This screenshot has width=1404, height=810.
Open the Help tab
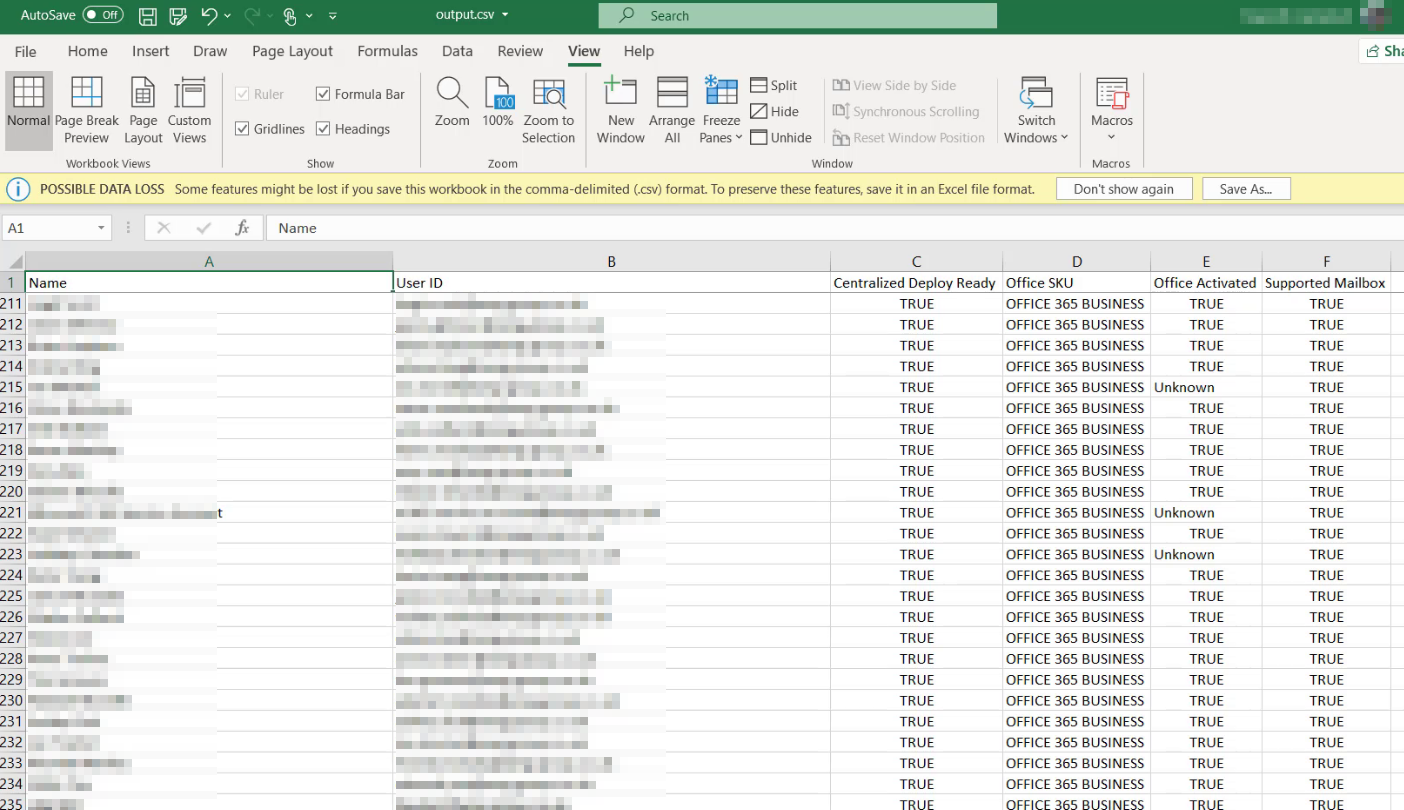point(638,51)
